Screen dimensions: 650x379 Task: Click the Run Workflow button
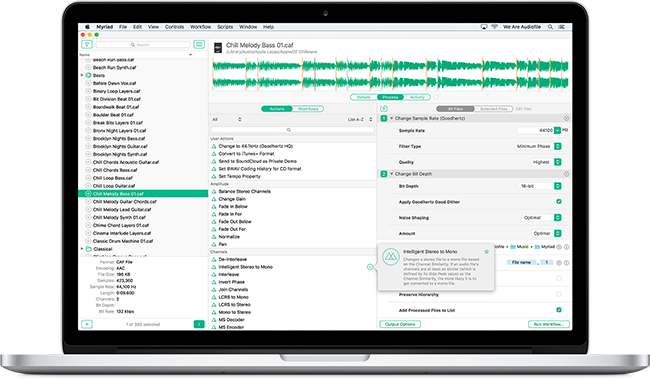[549, 324]
